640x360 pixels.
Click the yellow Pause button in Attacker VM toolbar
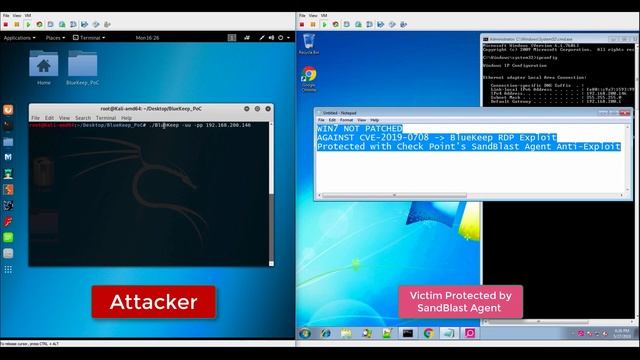pyautogui.click(x=17, y=25)
